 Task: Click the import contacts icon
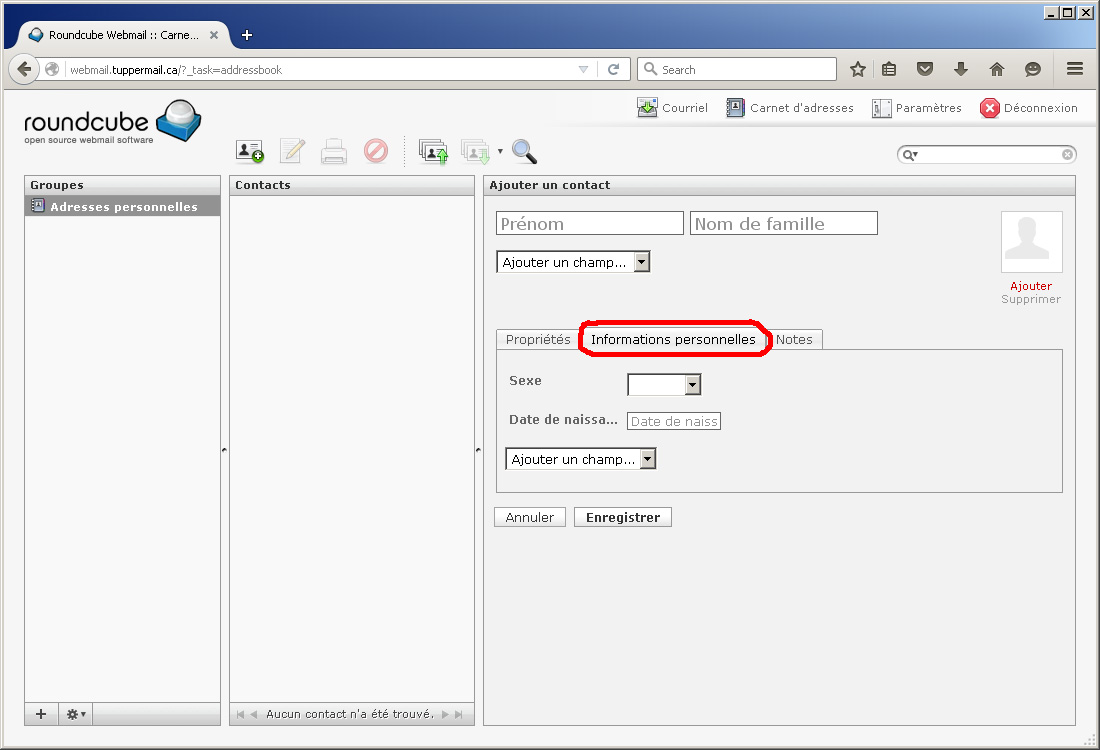click(x=433, y=151)
